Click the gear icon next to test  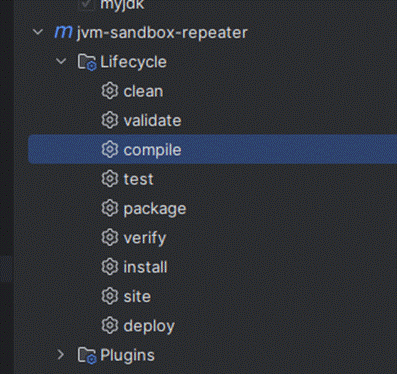pyautogui.click(x=110, y=179)
